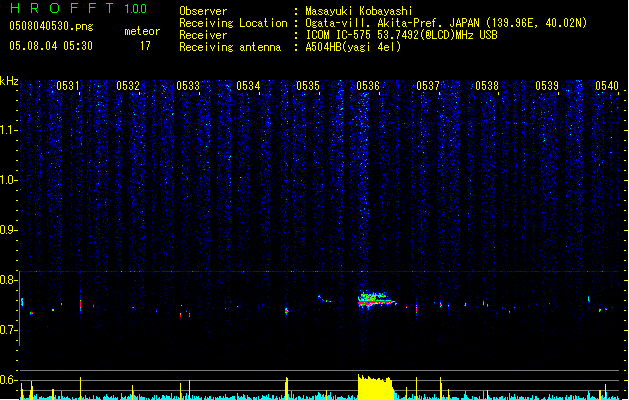629x400 pixels.
Task: Click the 0536 time marker
Action: click(368, 85)
